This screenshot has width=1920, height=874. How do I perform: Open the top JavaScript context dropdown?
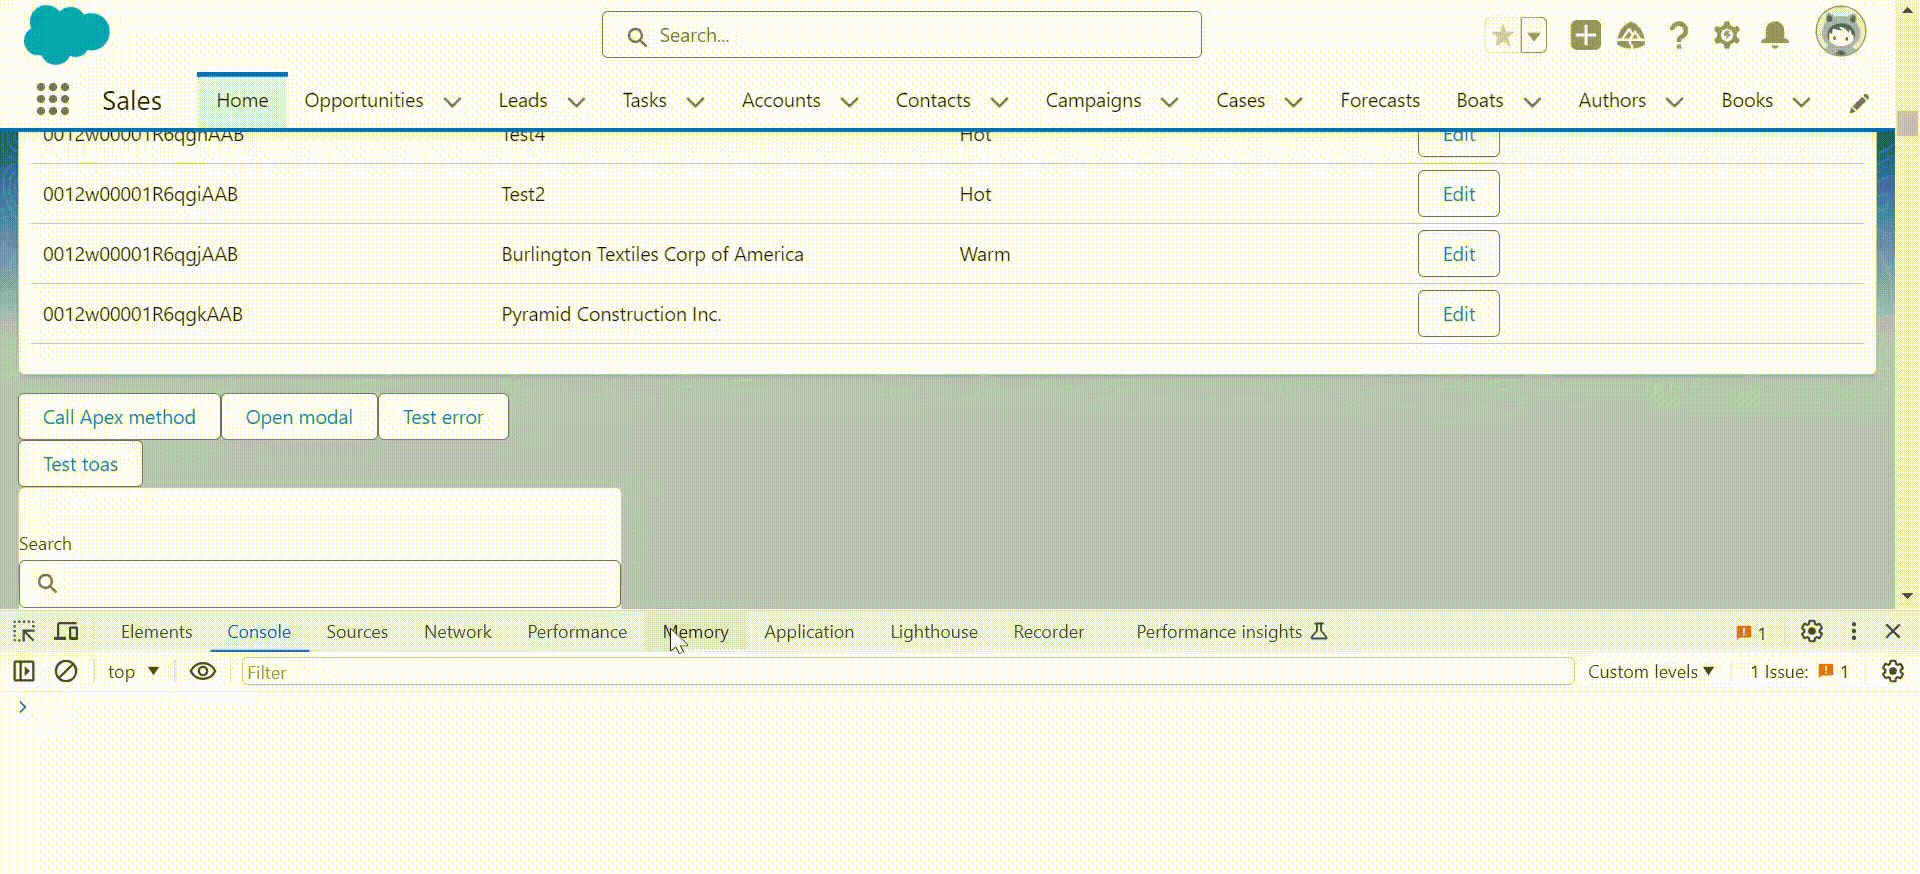tap(133, 671)
